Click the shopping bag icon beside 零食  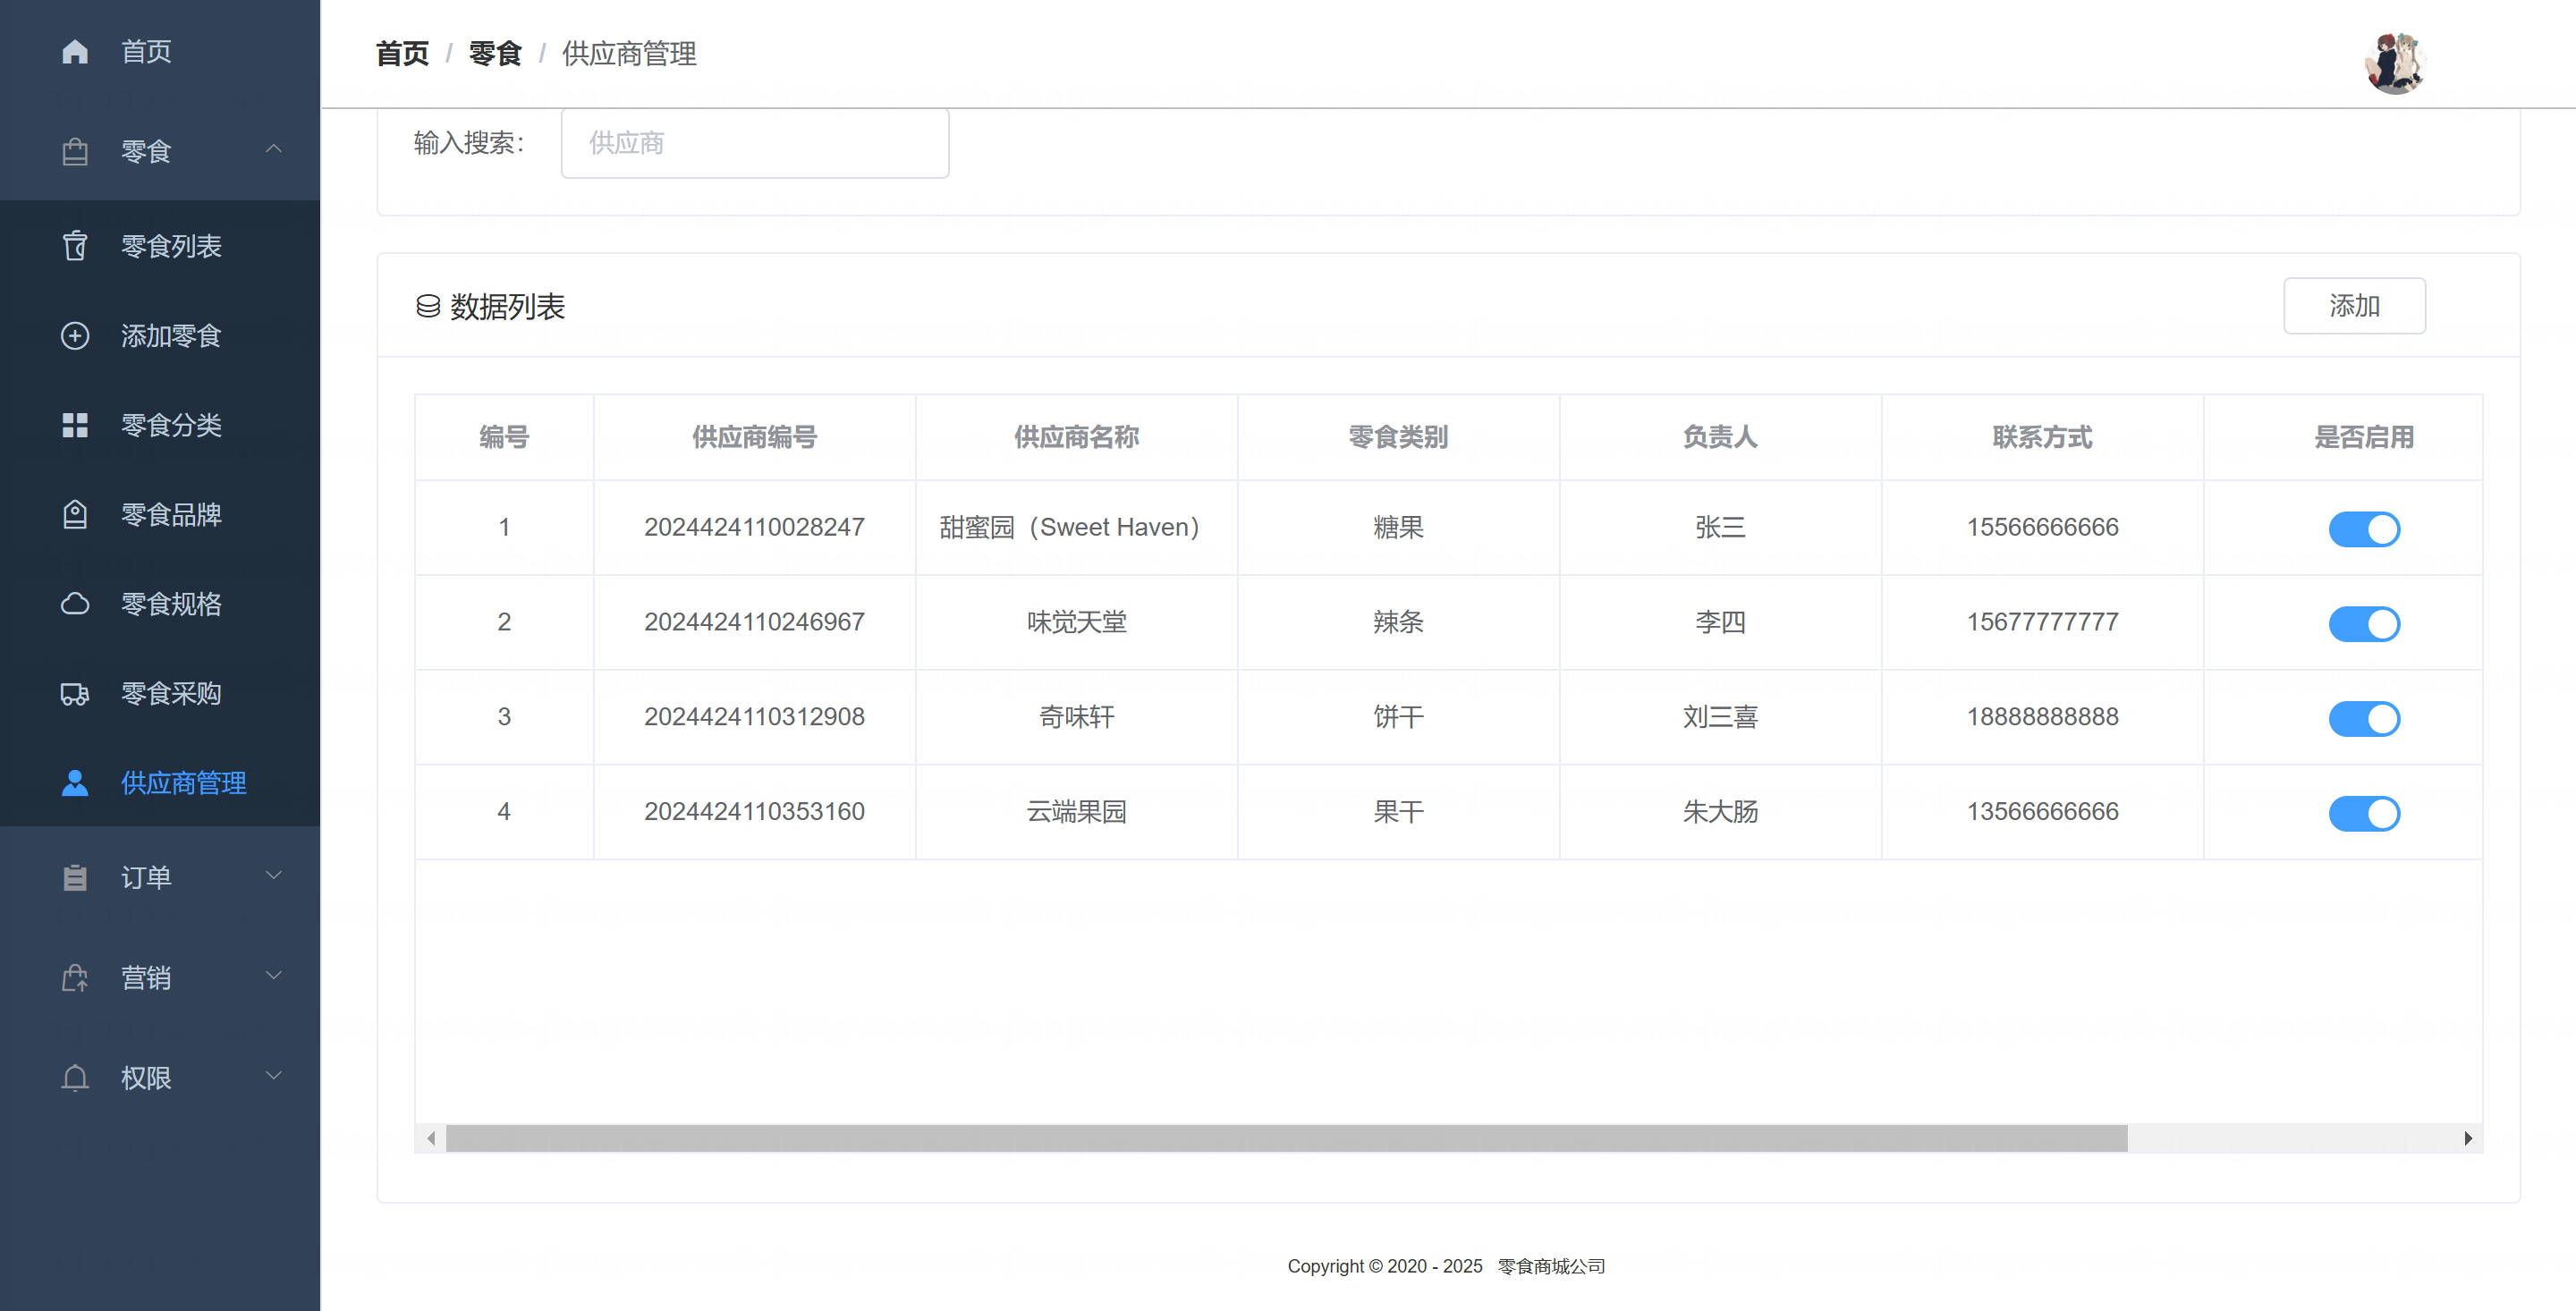point(75,151)
